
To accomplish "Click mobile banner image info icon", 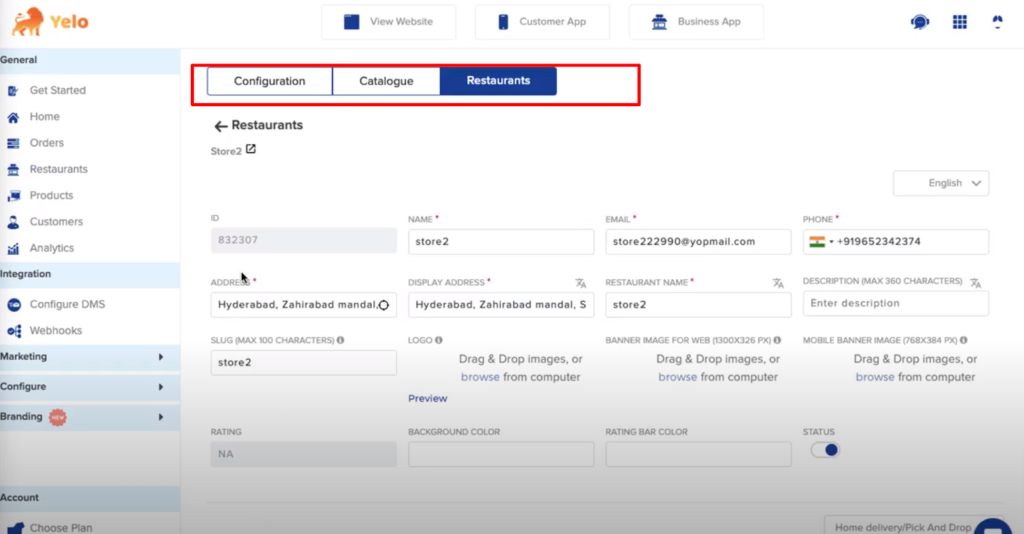I will click(964, 340).
